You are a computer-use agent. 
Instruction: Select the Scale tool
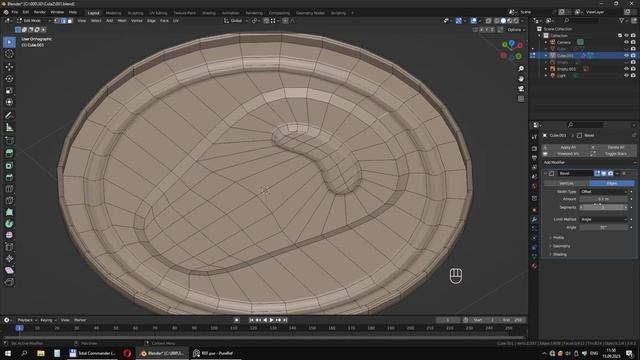pyautogui.click(x=9, y=91)
